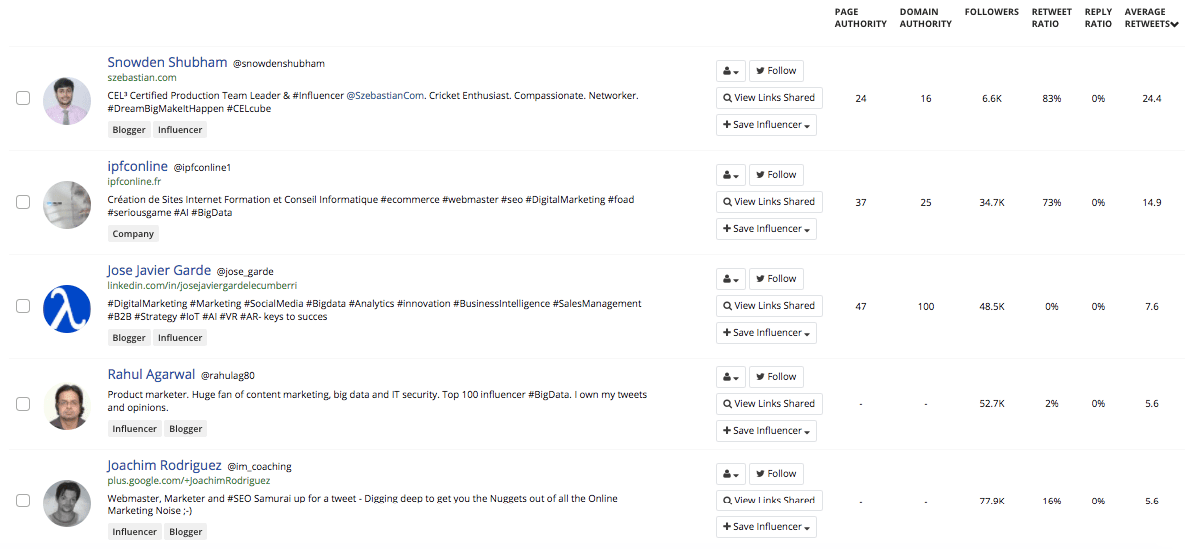The height and width of the screenshot is (549, 1194).
Task: Select the Snowden Shubham checkbox
Action: 23,98
